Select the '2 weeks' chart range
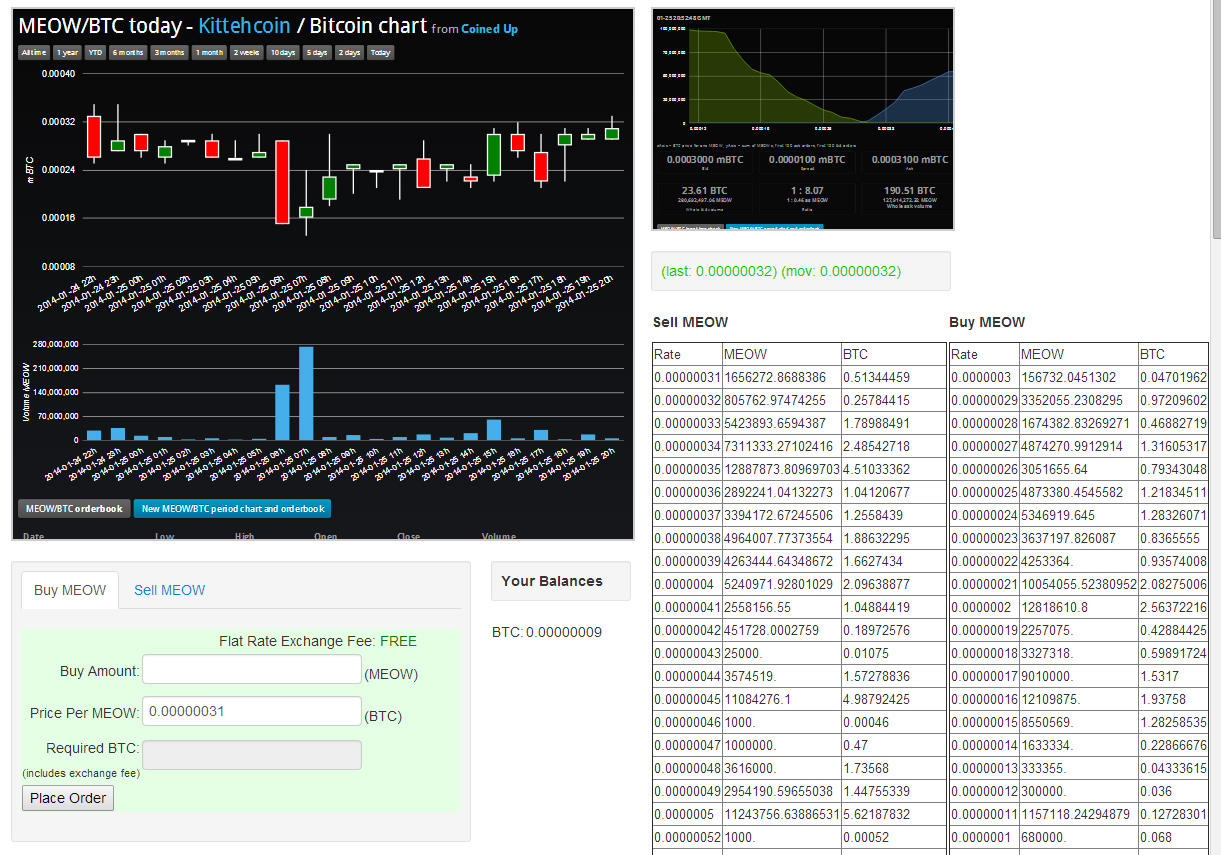 [247, 52]
